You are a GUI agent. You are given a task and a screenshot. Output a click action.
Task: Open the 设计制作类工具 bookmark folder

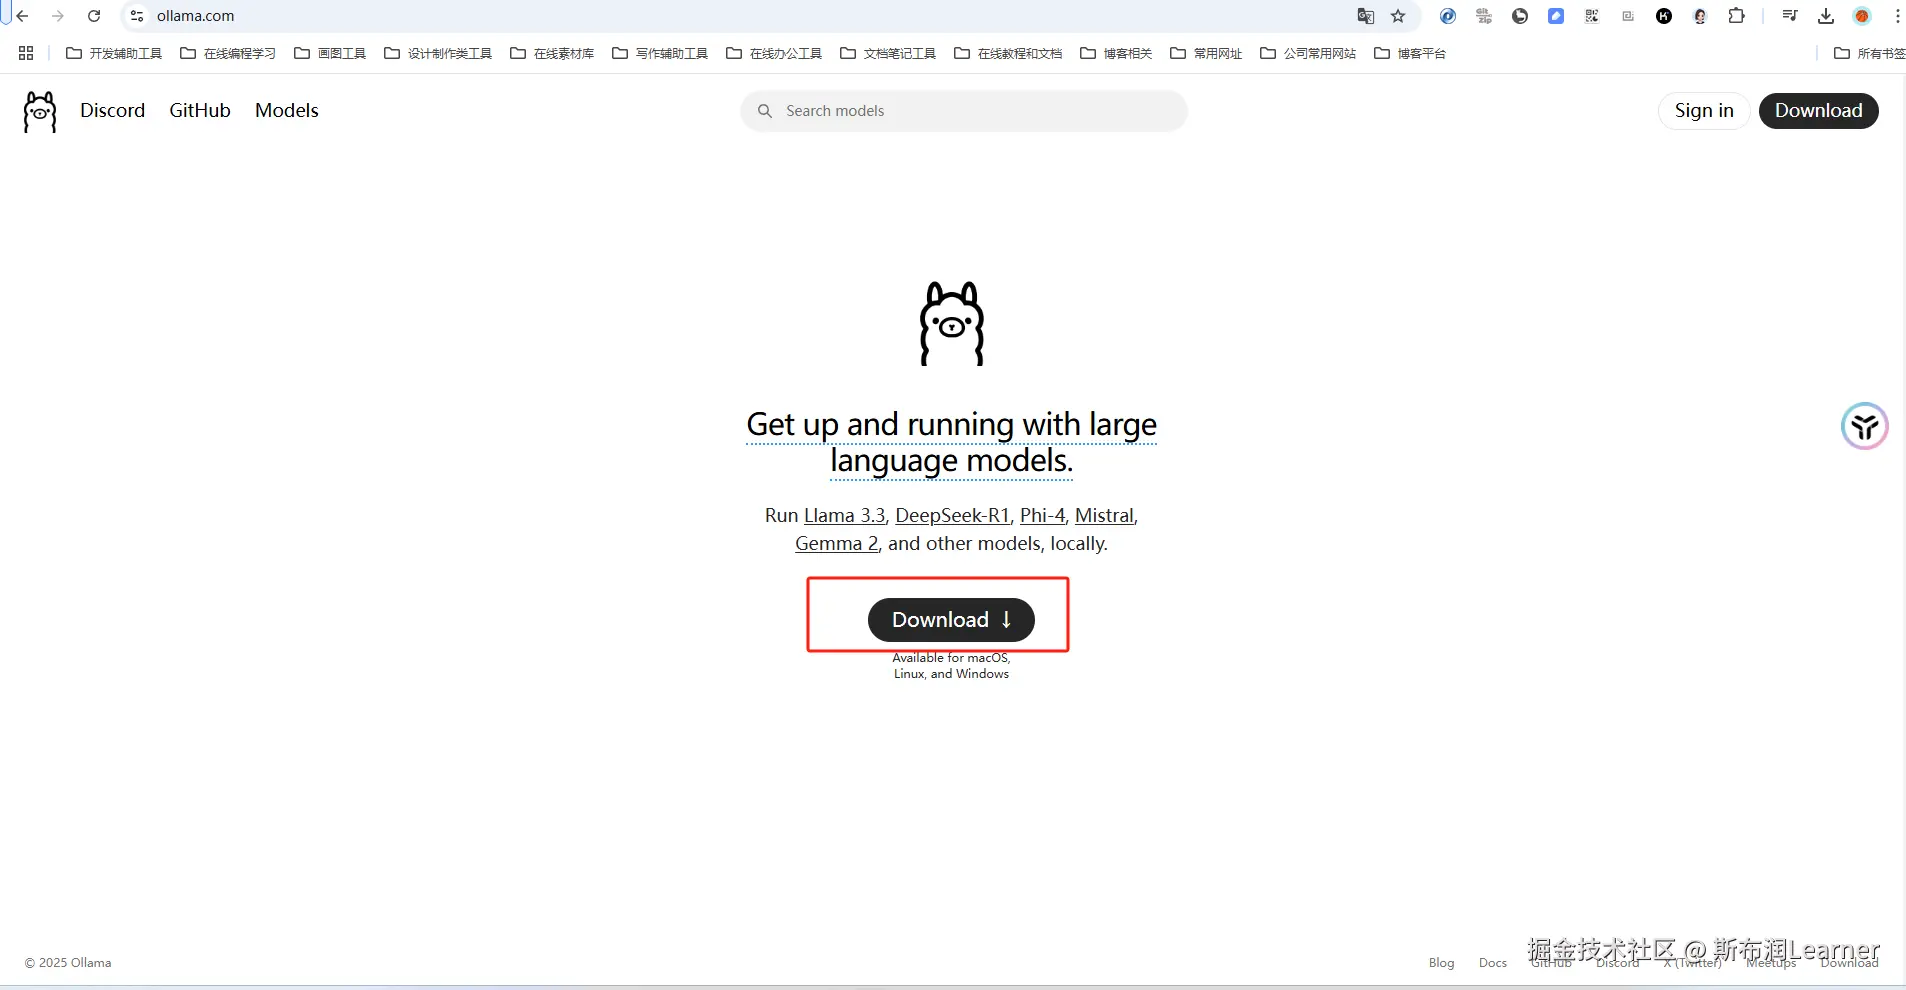pyautogui.click(x=438, y=53)
